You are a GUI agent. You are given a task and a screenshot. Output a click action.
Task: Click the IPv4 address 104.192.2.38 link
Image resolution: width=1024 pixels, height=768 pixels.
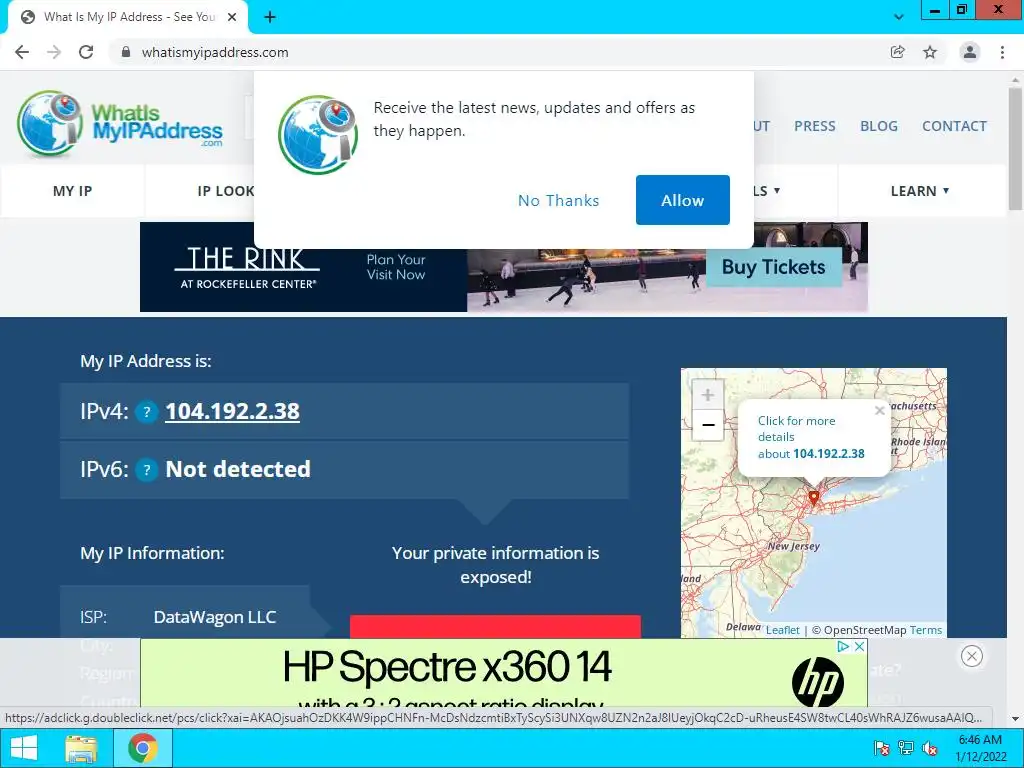[x=232, y=411]
